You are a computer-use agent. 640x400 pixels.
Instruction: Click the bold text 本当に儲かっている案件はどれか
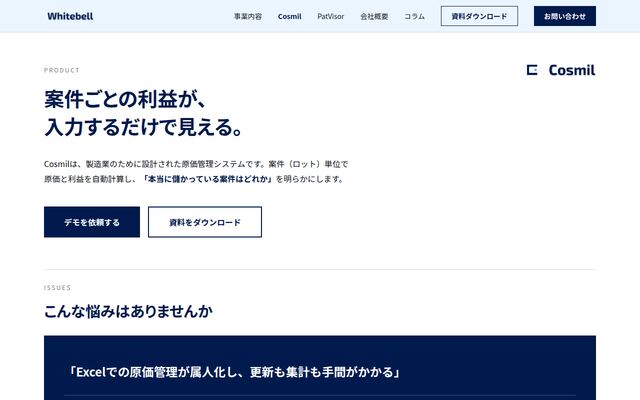point(209,179)
